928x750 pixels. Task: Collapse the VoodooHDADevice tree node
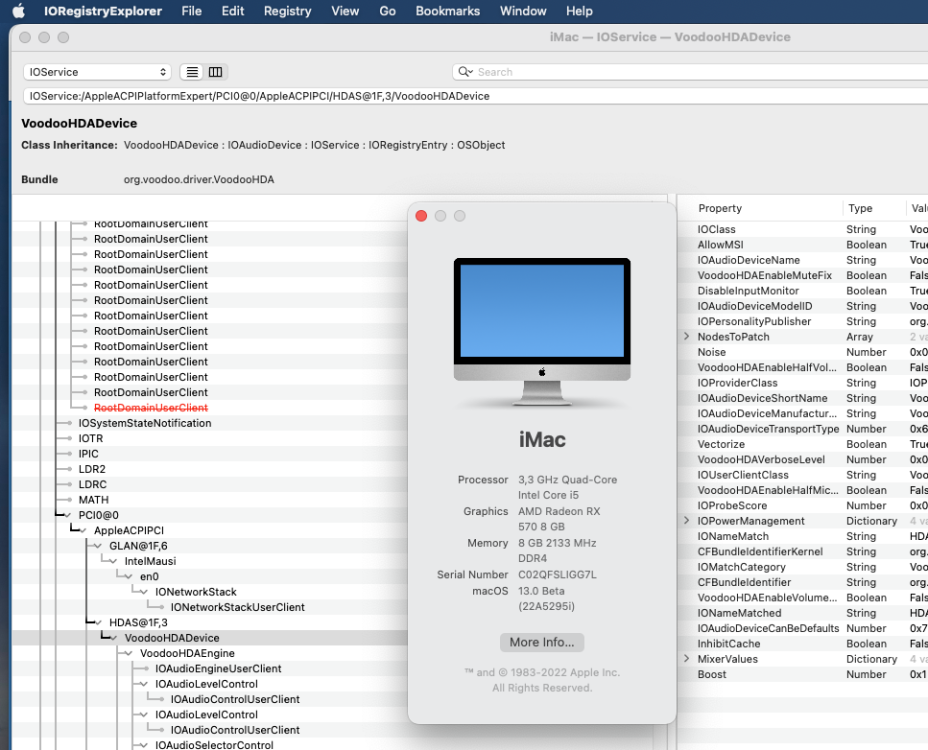click(x=114, y=638)
